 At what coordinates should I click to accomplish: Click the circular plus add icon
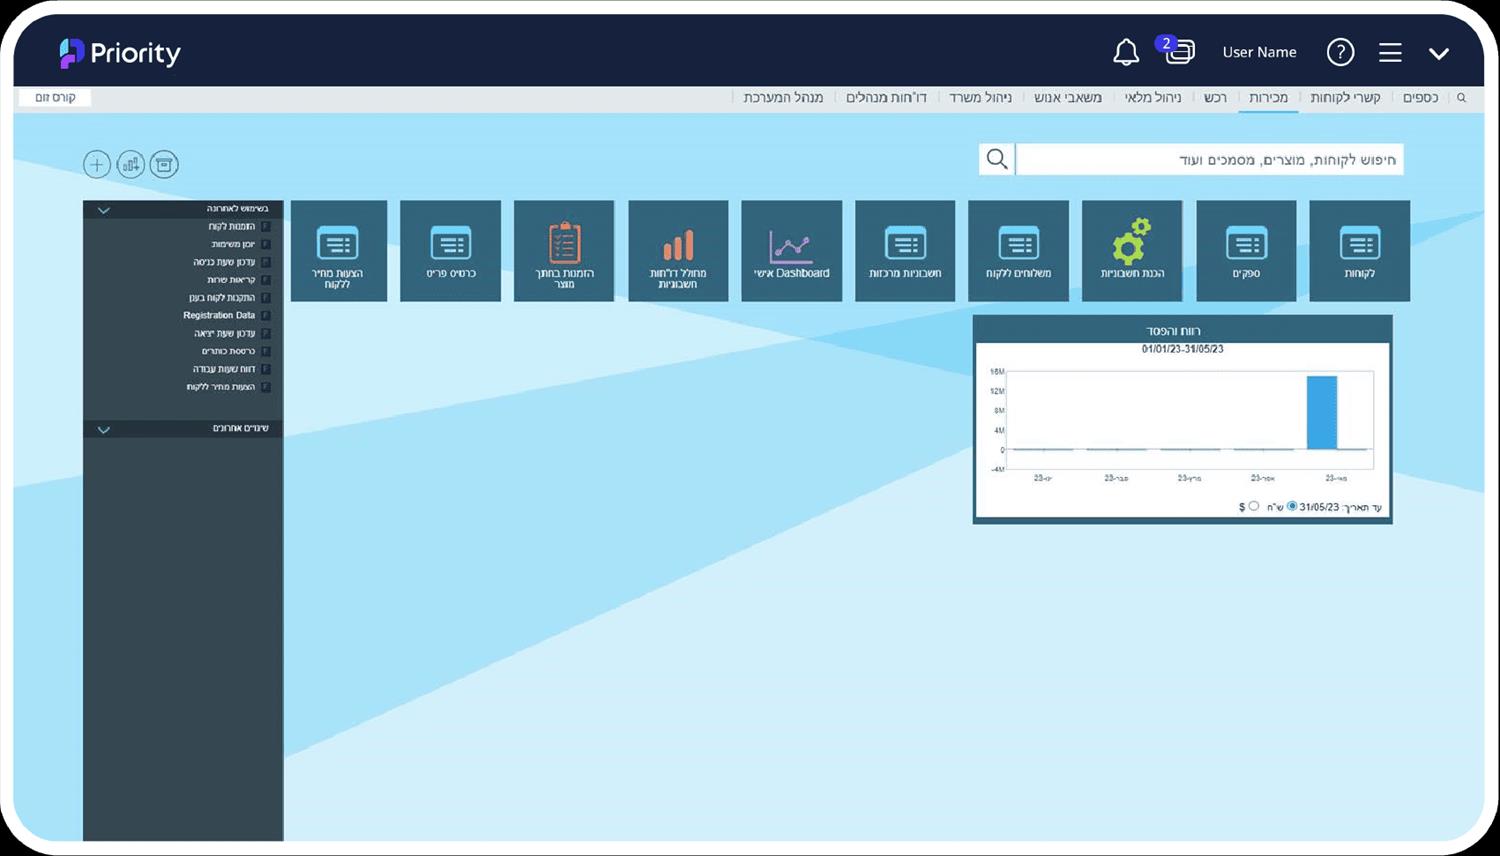click(x=97, y=165)
